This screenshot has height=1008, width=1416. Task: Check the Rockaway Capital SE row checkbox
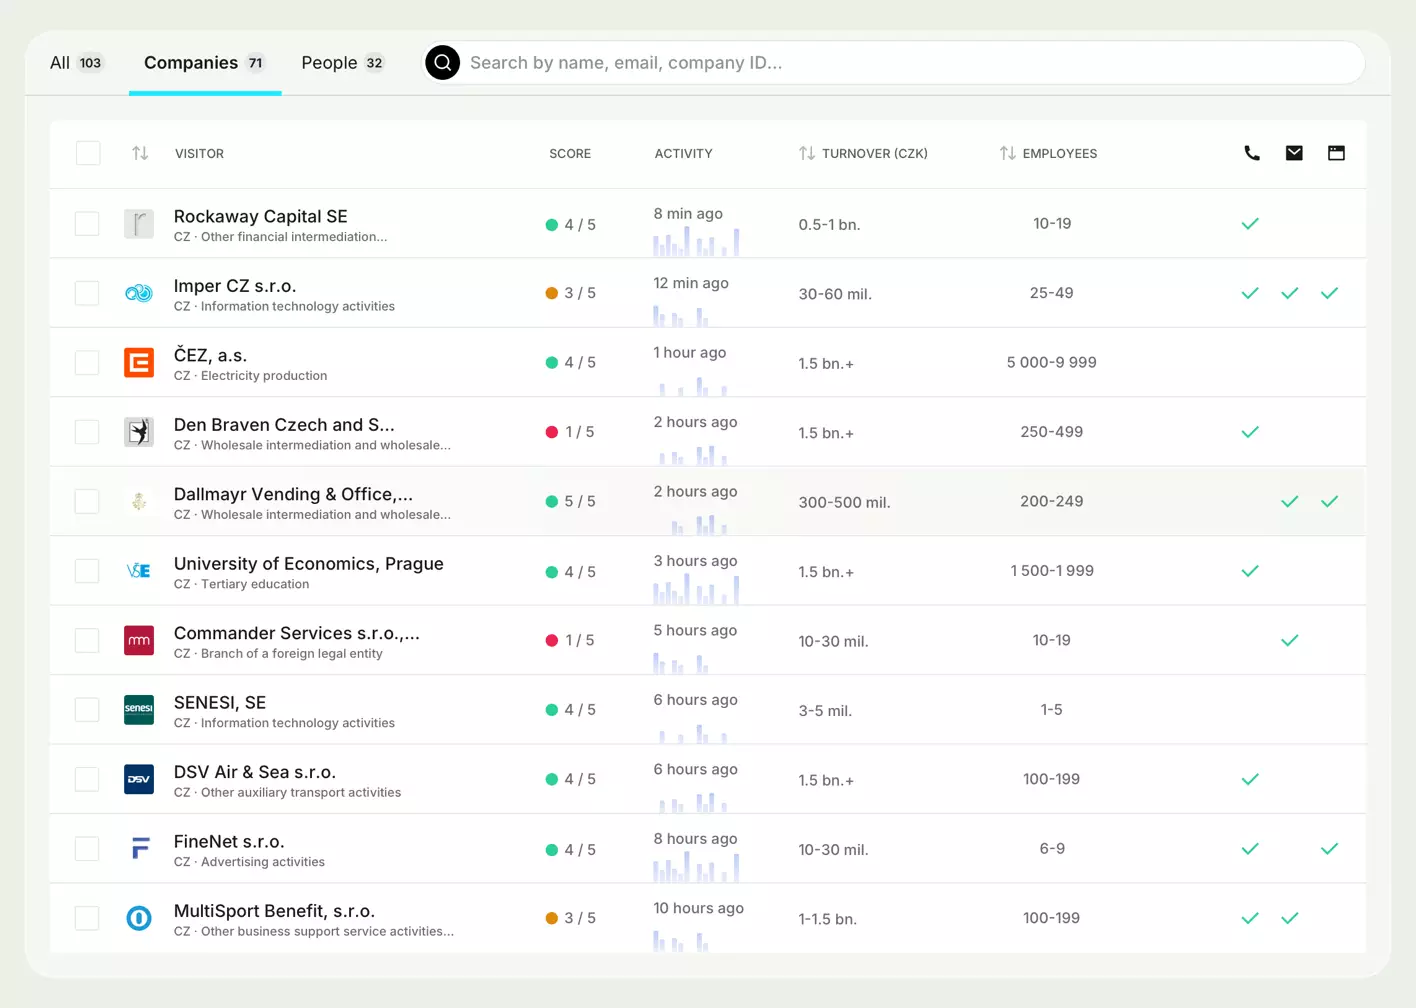pyautogui.click(x=87, y=224)
